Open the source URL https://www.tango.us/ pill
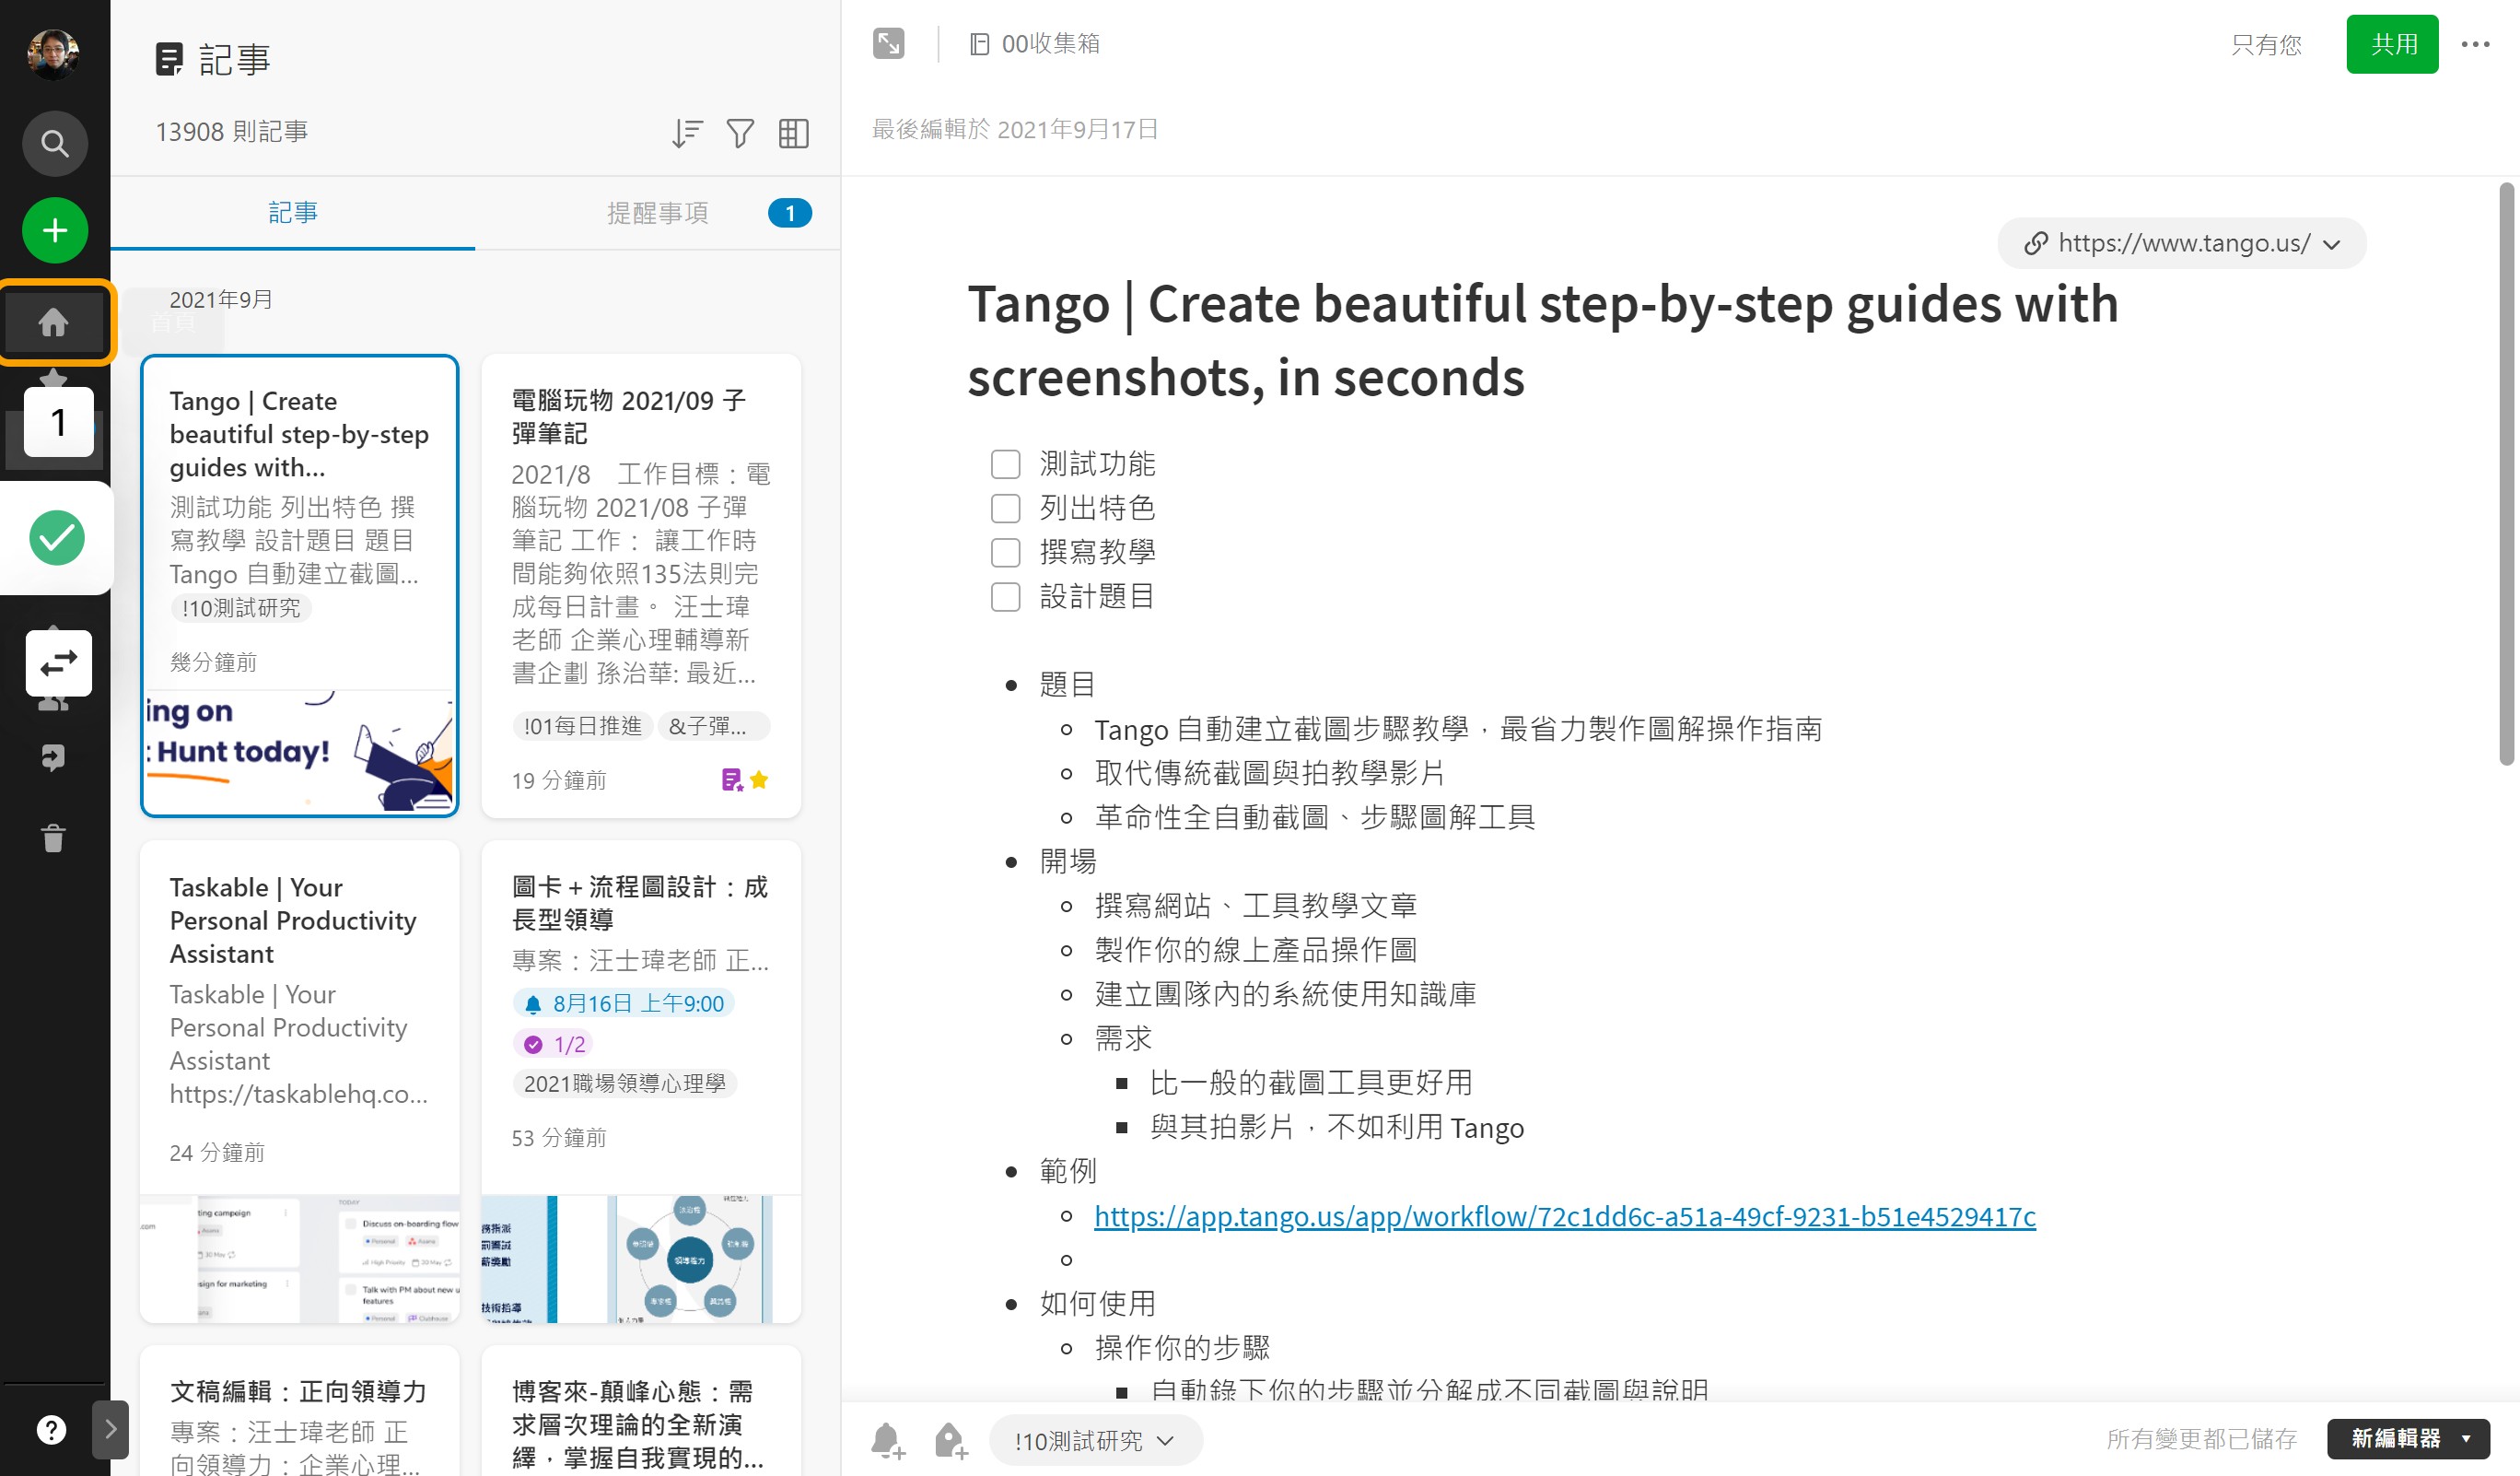This screenshot has width=2520, height=1476. coord(2182,243)
